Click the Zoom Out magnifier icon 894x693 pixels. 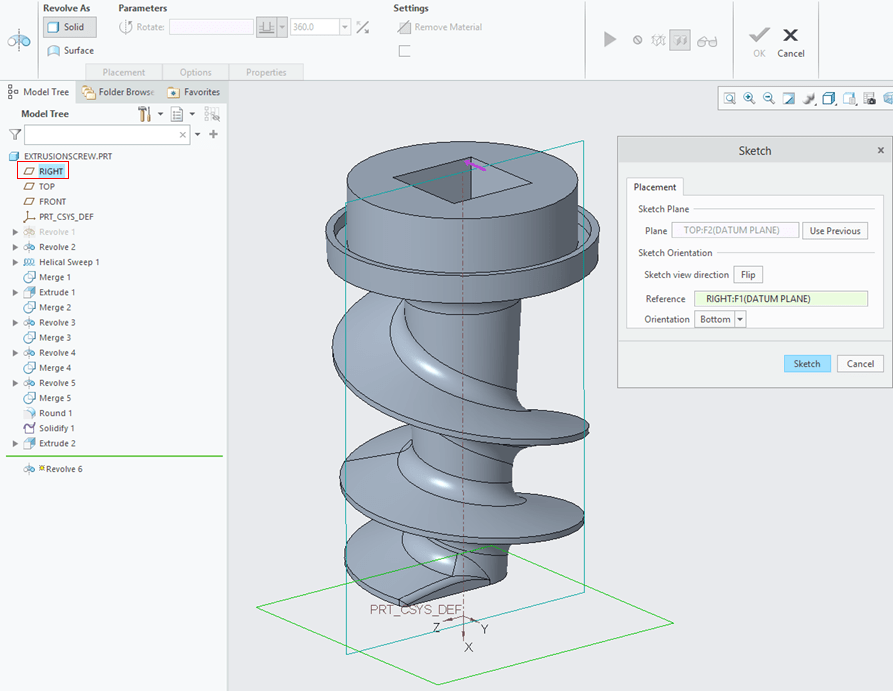coord(769,98)
